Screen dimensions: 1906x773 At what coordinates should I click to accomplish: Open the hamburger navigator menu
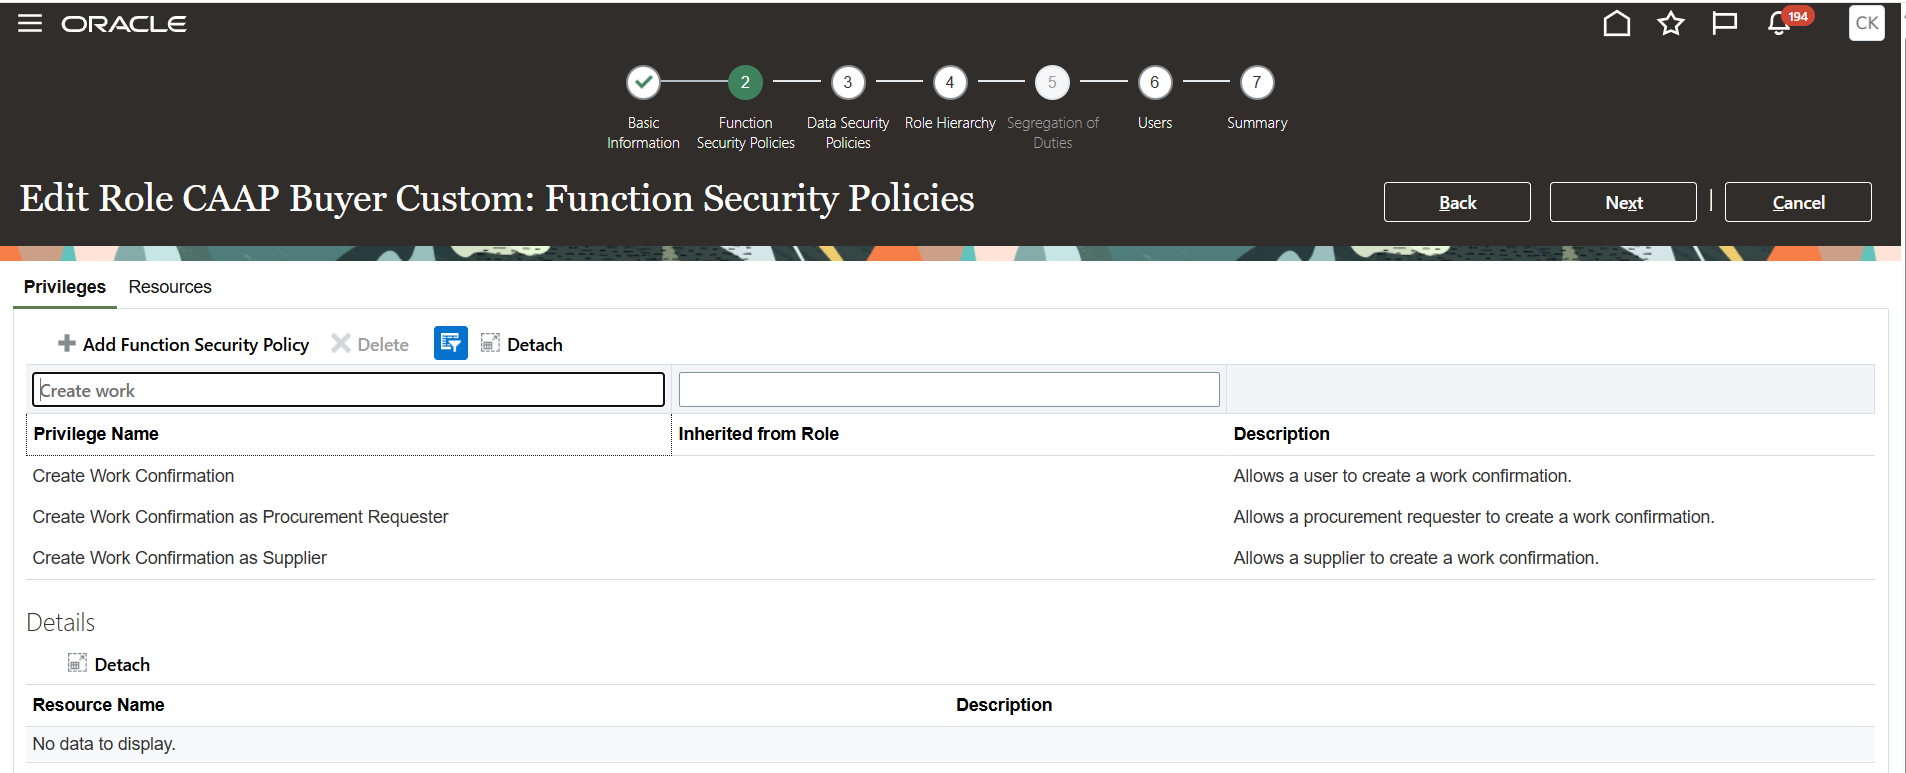30,24
